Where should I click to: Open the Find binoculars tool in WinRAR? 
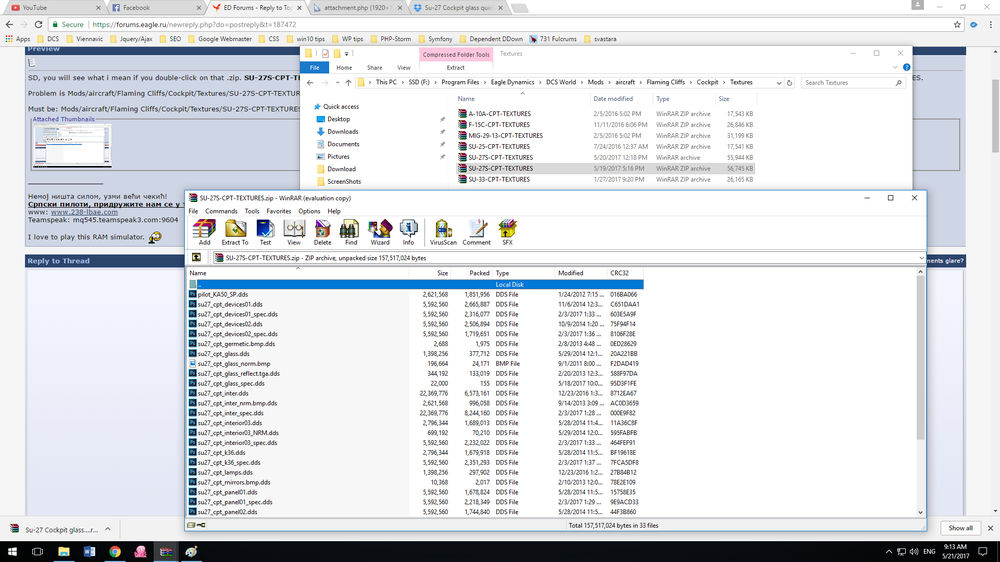[x=350, y=232]
